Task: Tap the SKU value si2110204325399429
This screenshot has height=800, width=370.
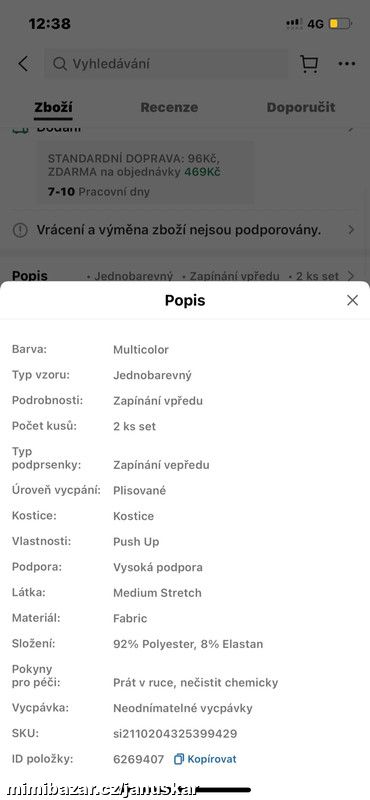Action: coord(175,734)
